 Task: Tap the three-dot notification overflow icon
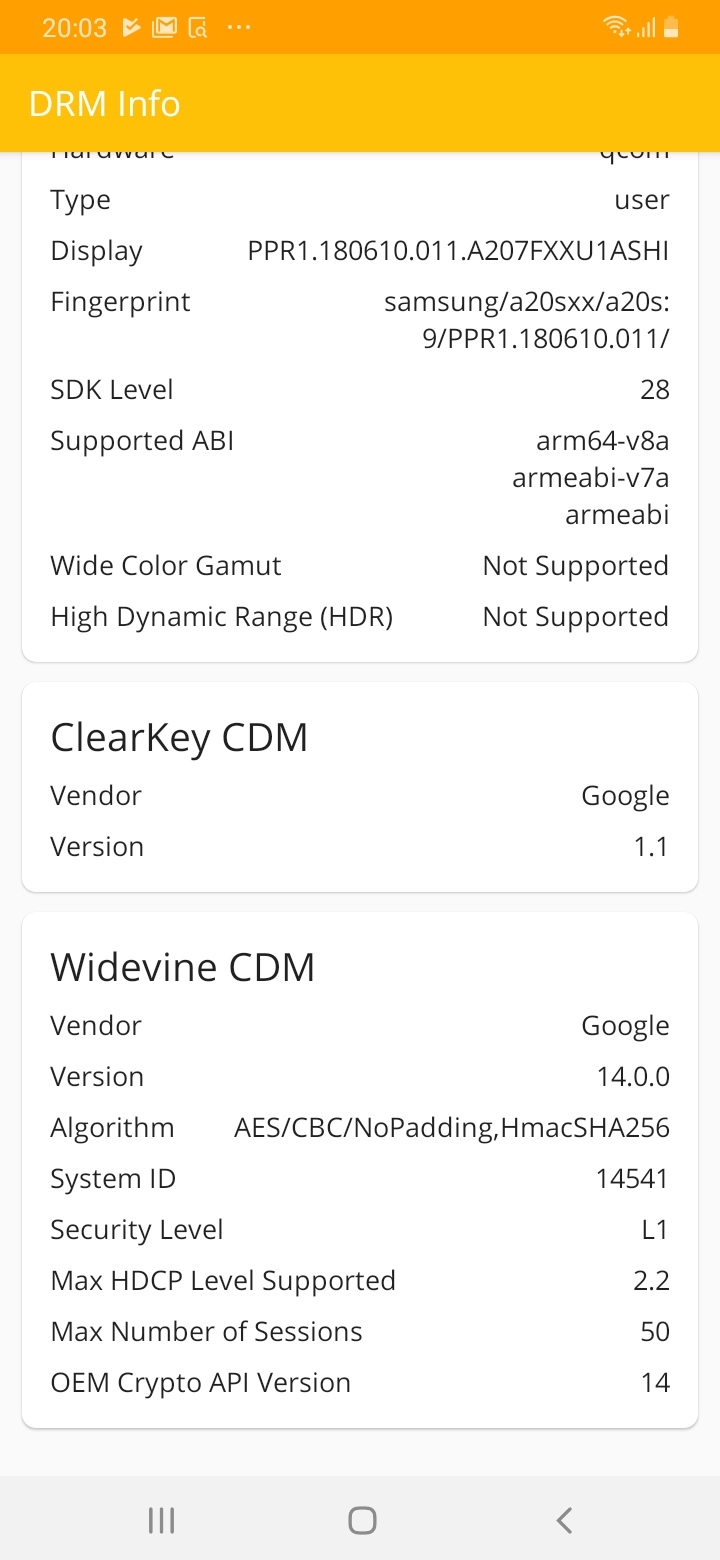pos(239,28)
